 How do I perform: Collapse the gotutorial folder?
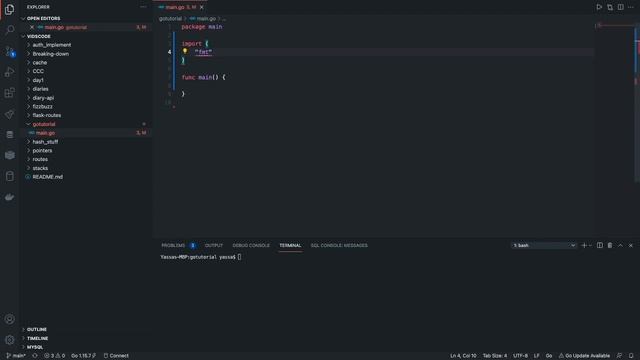pyautogui.click(x=44, y=124)
